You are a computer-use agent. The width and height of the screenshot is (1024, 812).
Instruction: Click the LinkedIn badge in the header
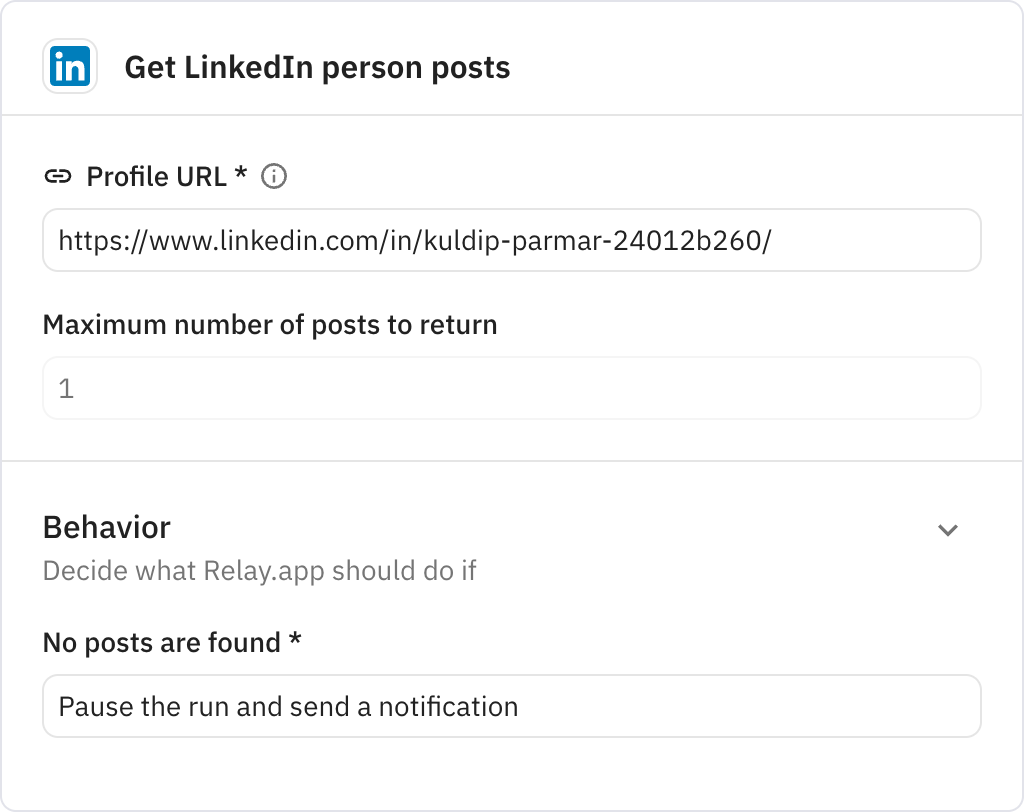(x=67, y=66)
